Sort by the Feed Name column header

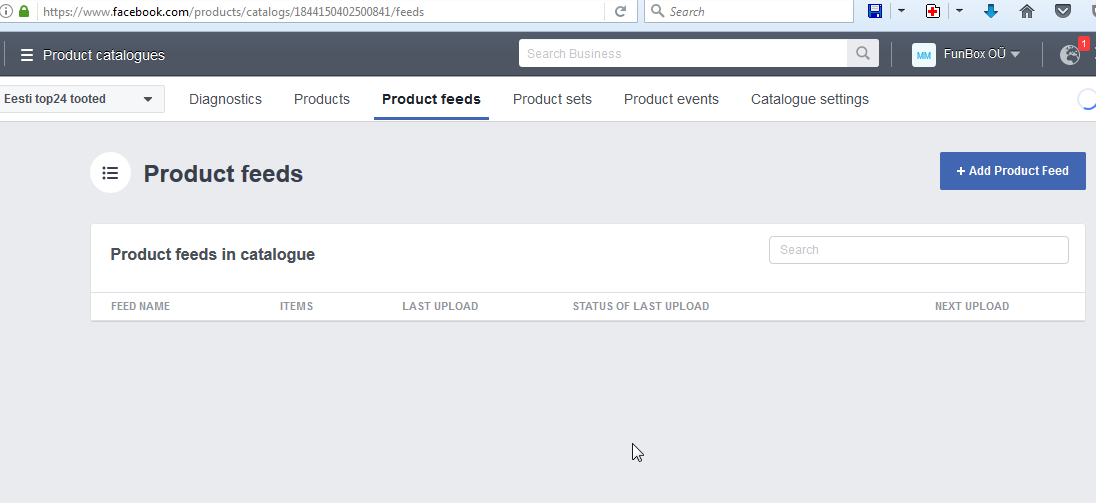[x=140, y=306]
